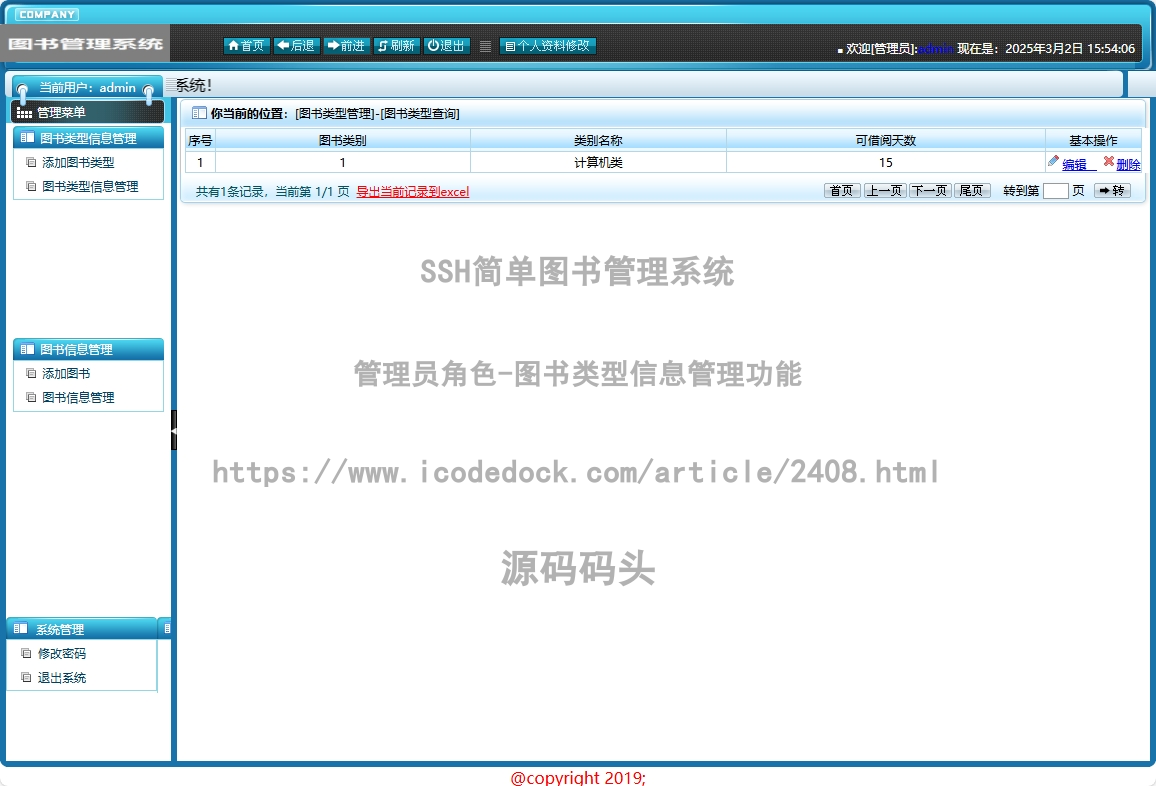Collapse the 图书类型信息管理 menu section header
The image size is (1156, 786).
pos(88,138)
